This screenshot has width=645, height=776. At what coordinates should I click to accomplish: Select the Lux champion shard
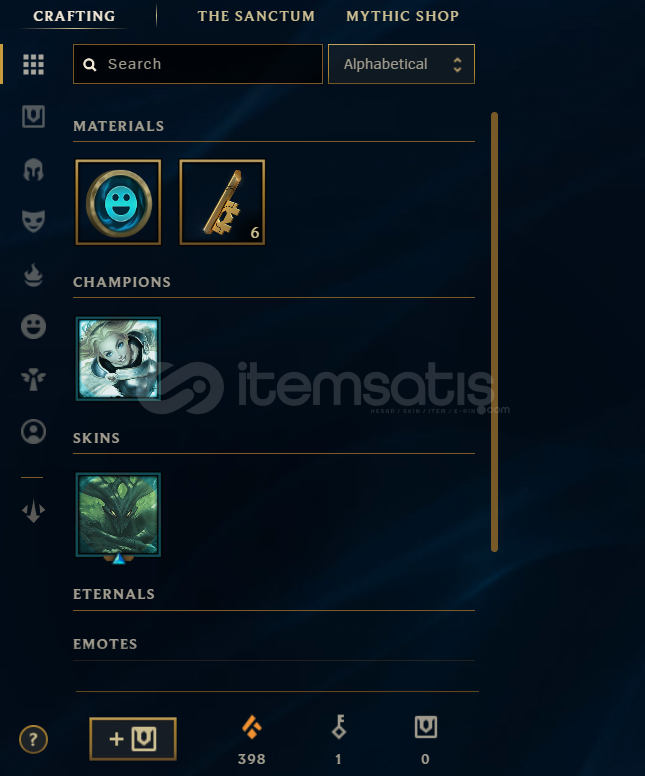point(118,358)
